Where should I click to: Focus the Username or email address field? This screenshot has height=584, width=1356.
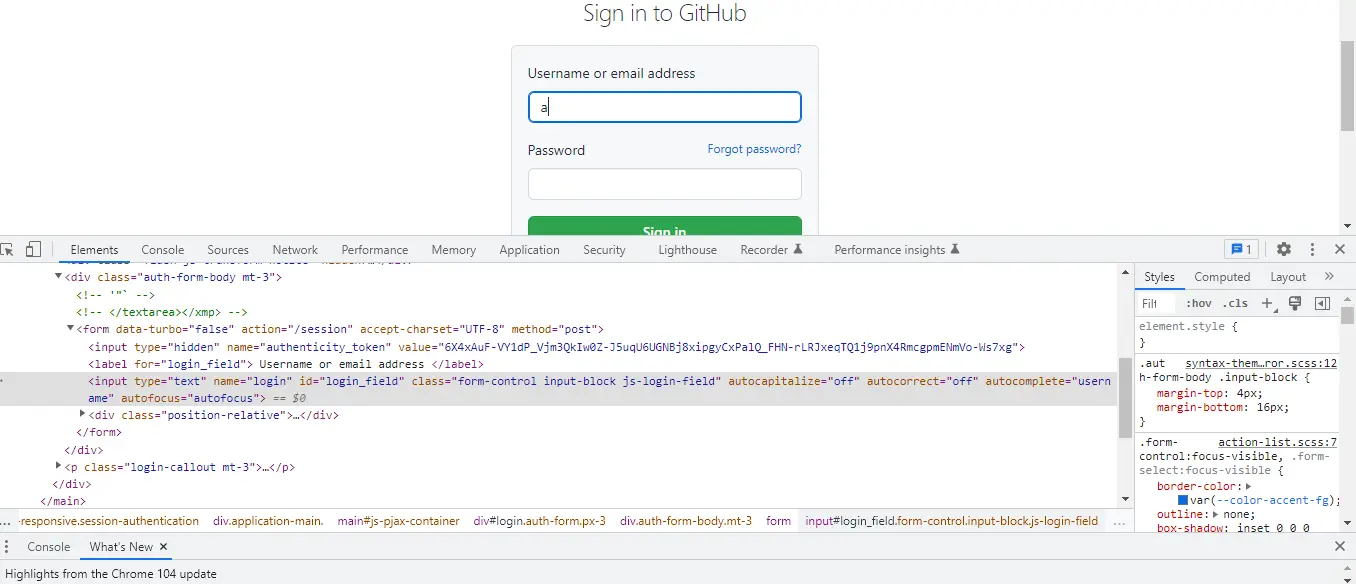[665, 107]
